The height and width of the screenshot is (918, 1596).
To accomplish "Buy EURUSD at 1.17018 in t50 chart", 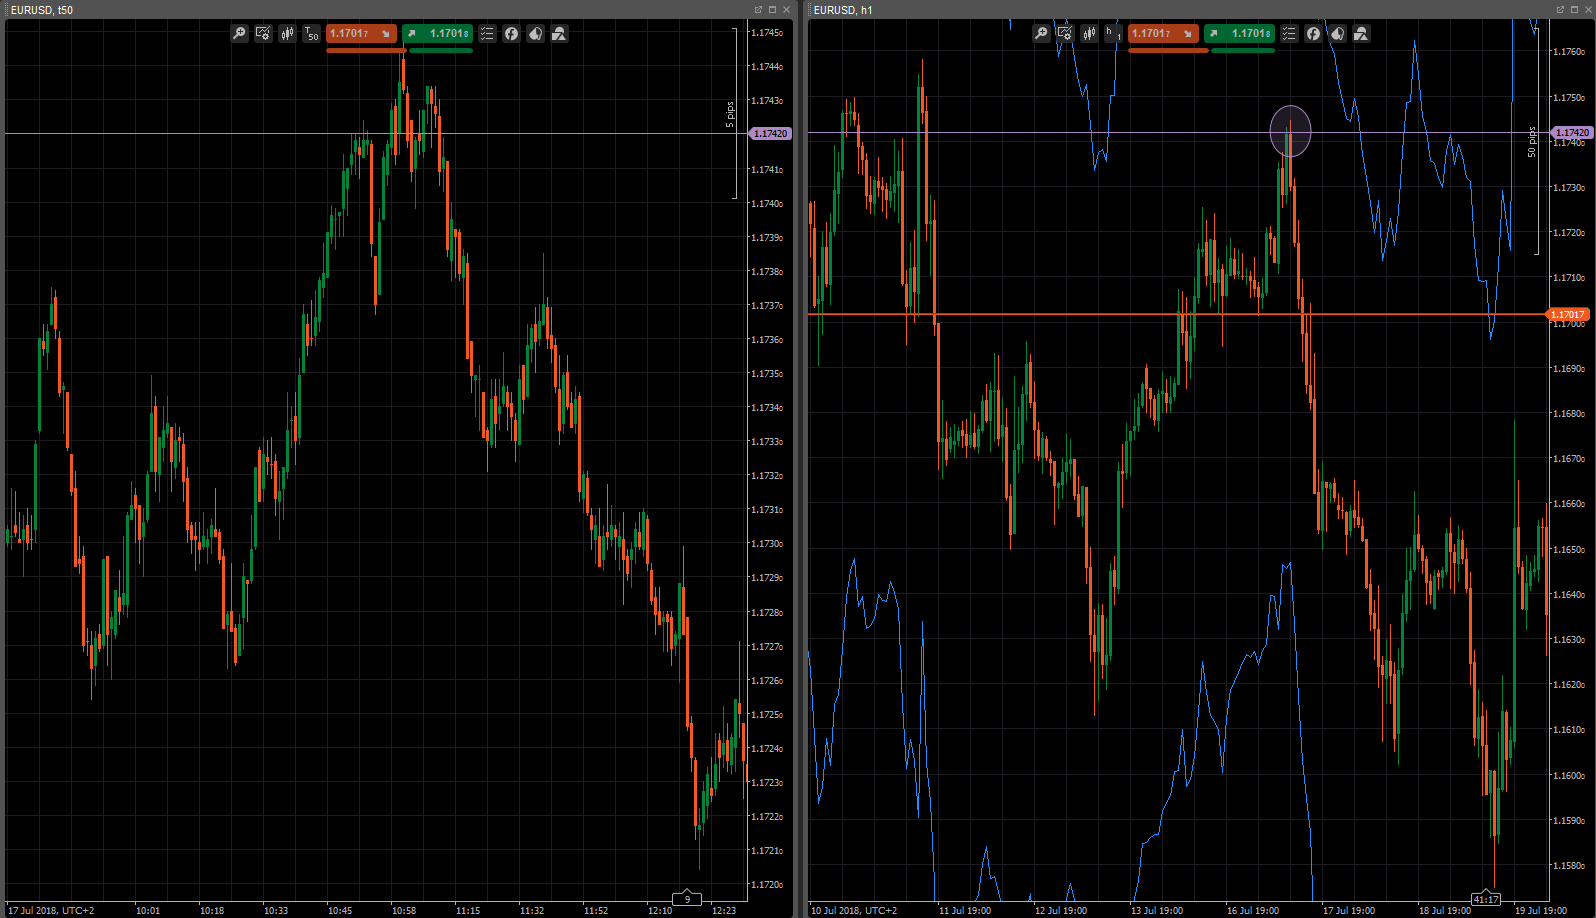I will click(438, 34).
